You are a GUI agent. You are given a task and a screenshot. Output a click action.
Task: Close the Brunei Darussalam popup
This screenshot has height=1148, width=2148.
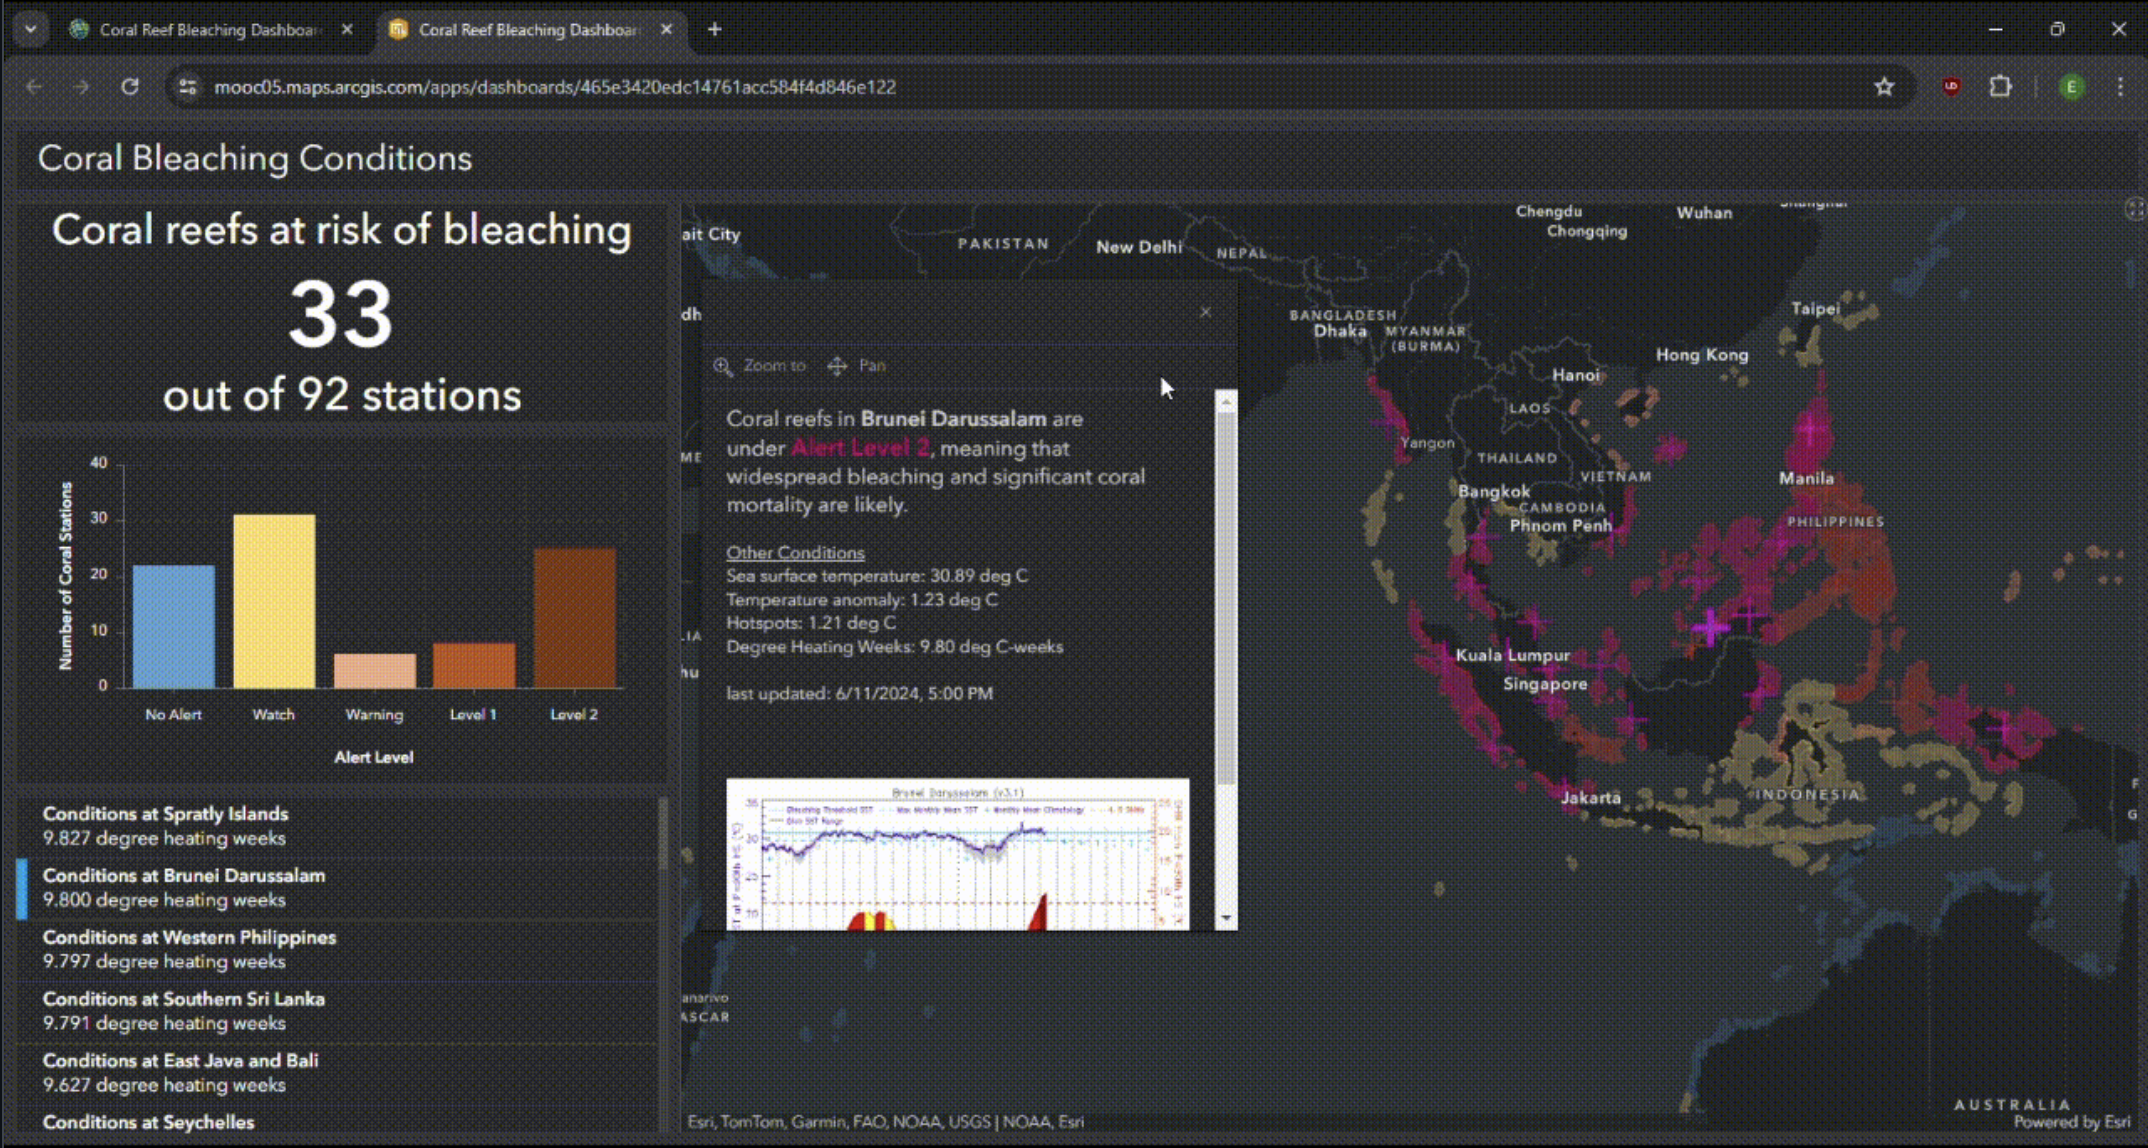1205,312
